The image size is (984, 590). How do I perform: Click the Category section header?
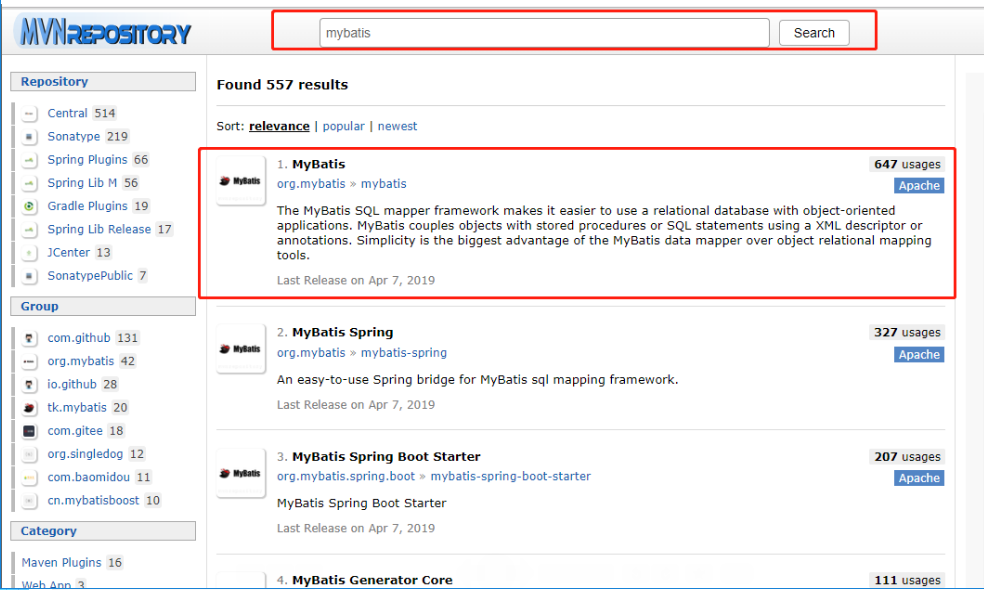pyautogui.click(x=103, y=531)
